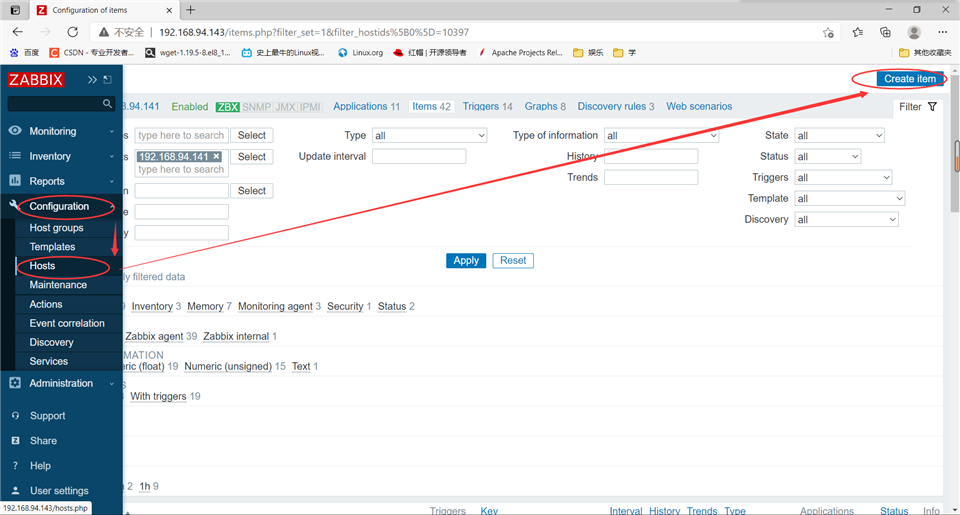Open a new browser tab
The height and width of the screenshot is (515, 960).
coord(190,10)
